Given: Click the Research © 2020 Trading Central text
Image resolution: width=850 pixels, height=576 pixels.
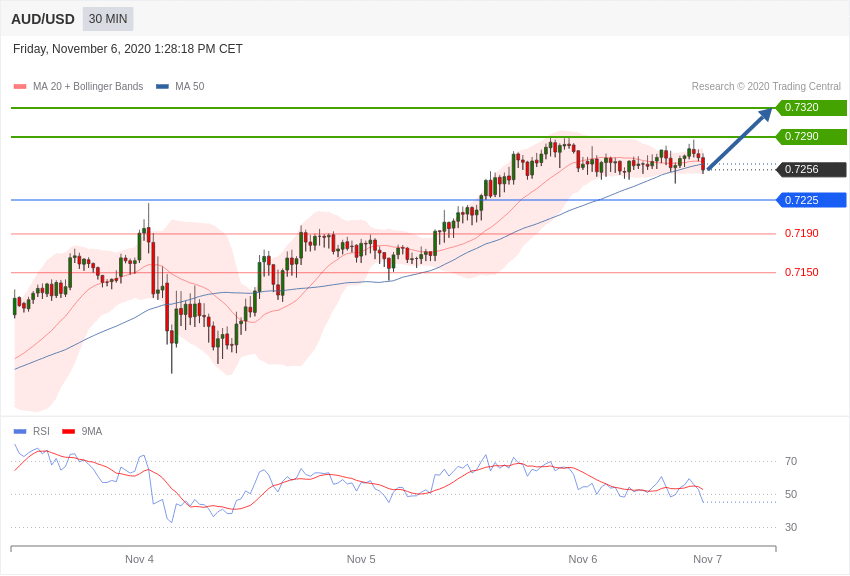Looking at the screenshot, I should [766, 86].
